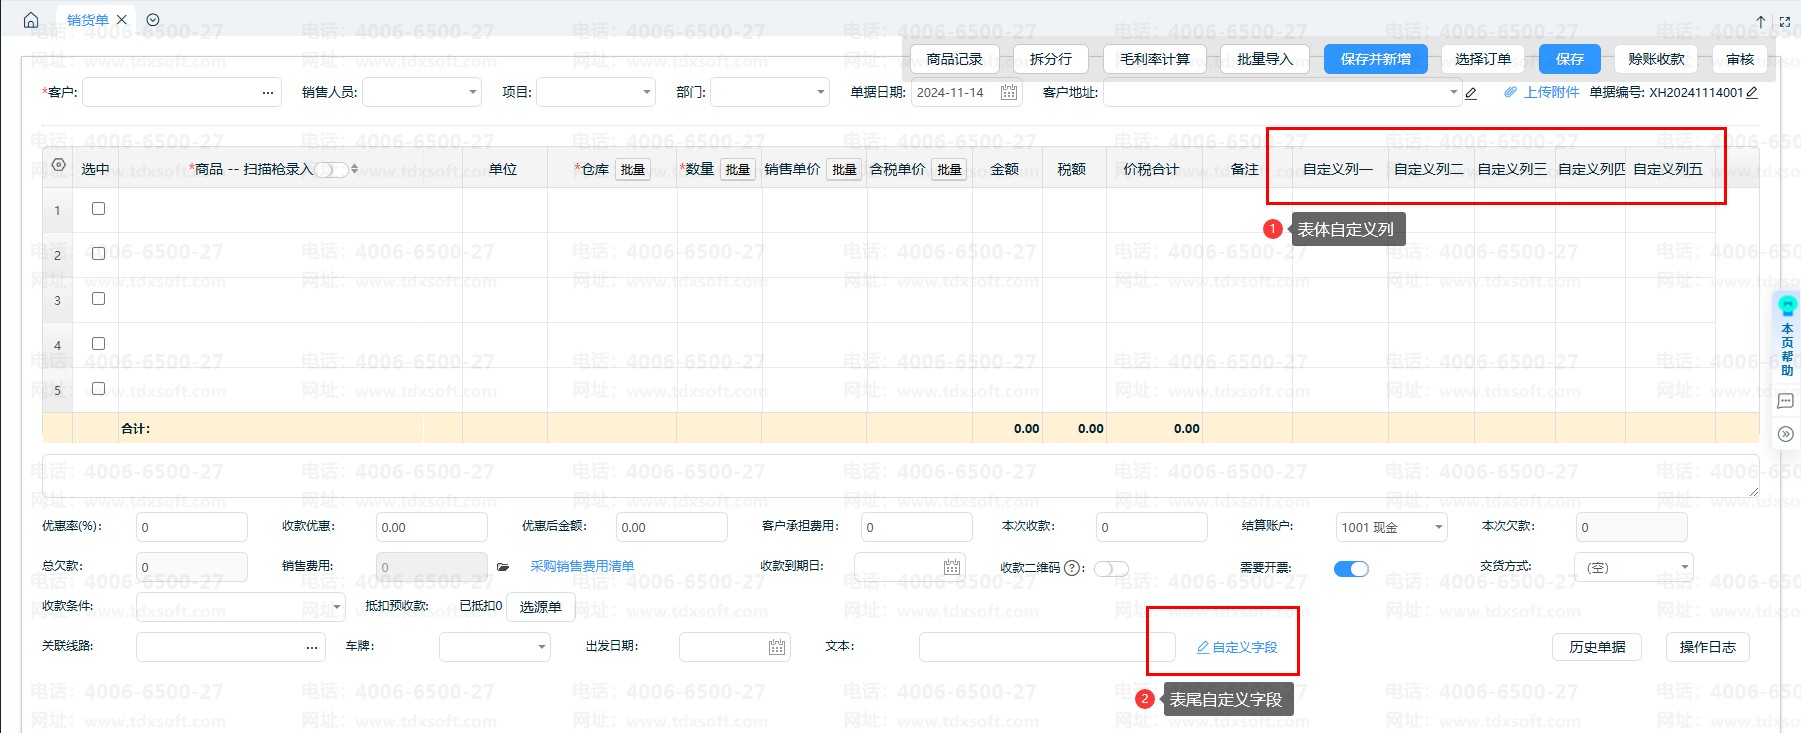Click the edit pencil next to 客户地址
Viewport: 1801px width, 733px height.
[x=1471, y=94]
